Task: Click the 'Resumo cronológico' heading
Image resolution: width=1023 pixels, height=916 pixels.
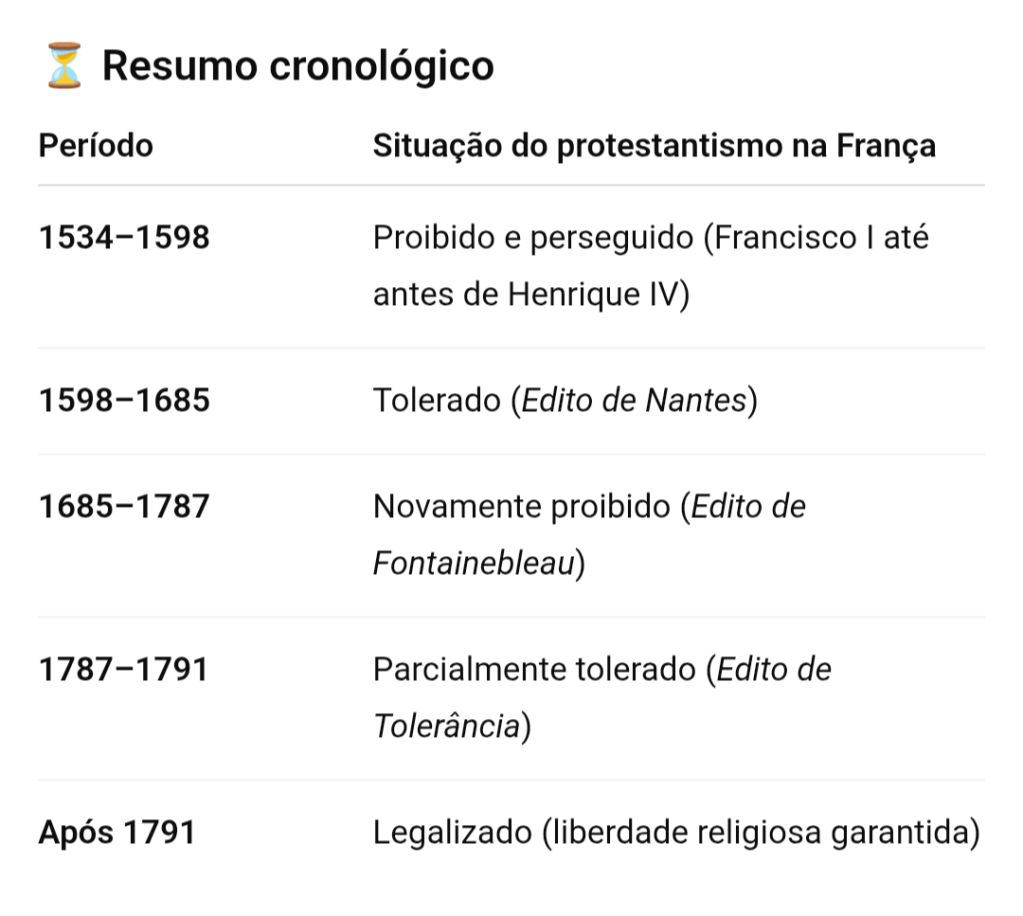Action: click(298, 66)
